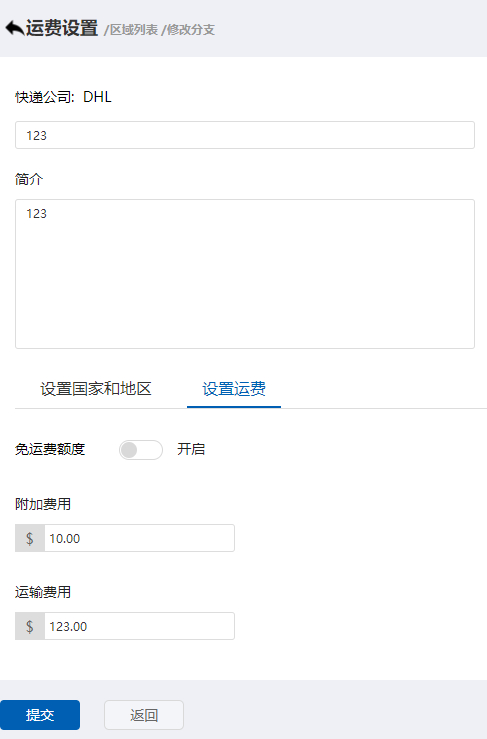The height and width of the screenshot is (739, 487).
Task: Focus the 运输费用 amount field showing 123.00
Action: (x=140, y=626)
